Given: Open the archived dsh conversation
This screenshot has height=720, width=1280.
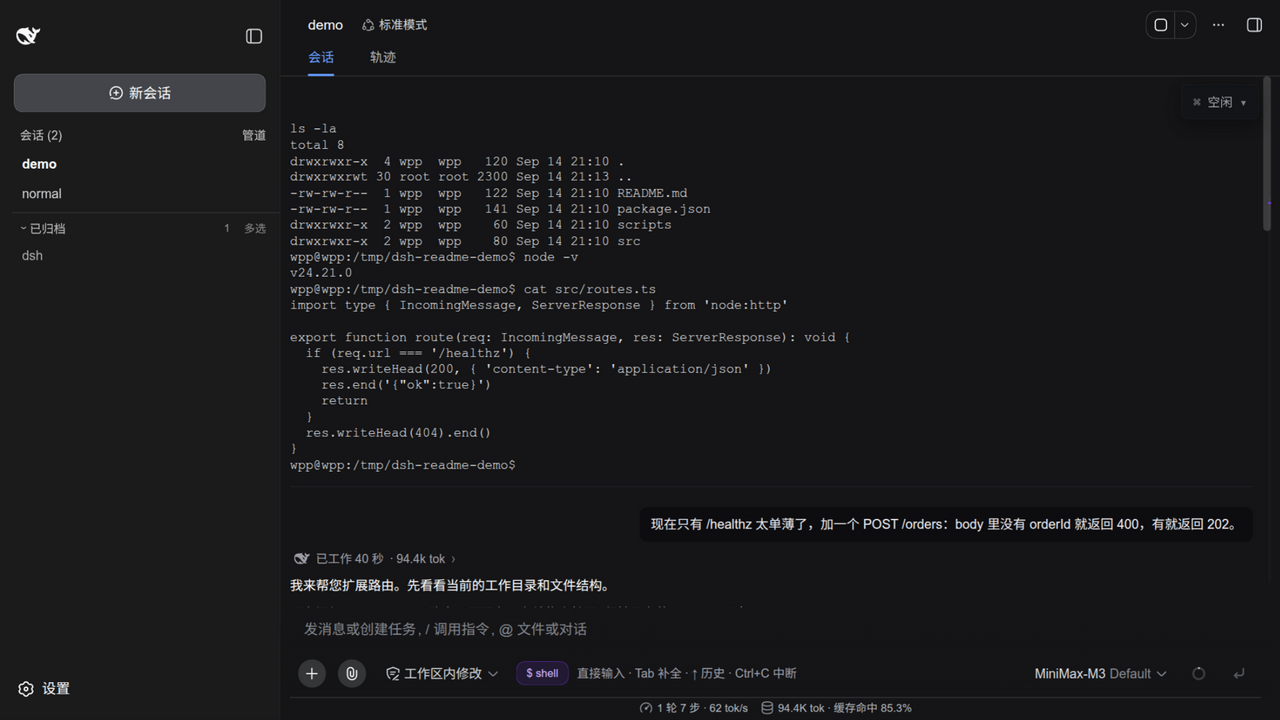Looking at the screenshot, I should [x=140, y=255].
